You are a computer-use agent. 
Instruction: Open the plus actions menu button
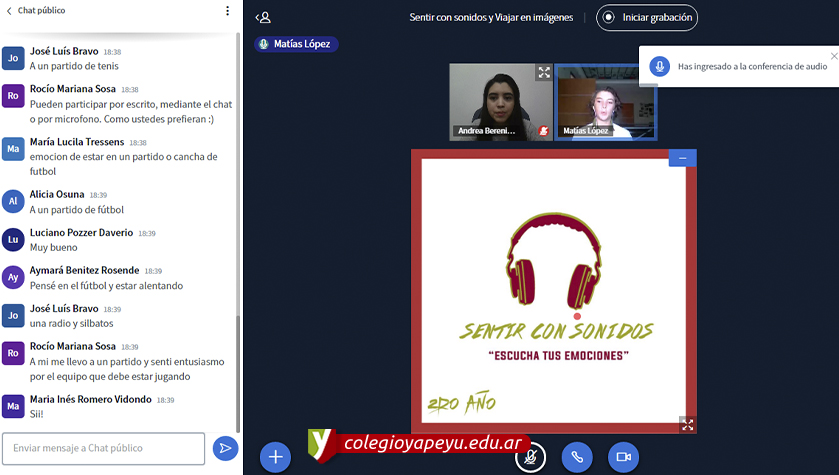[x=275, y=457]
